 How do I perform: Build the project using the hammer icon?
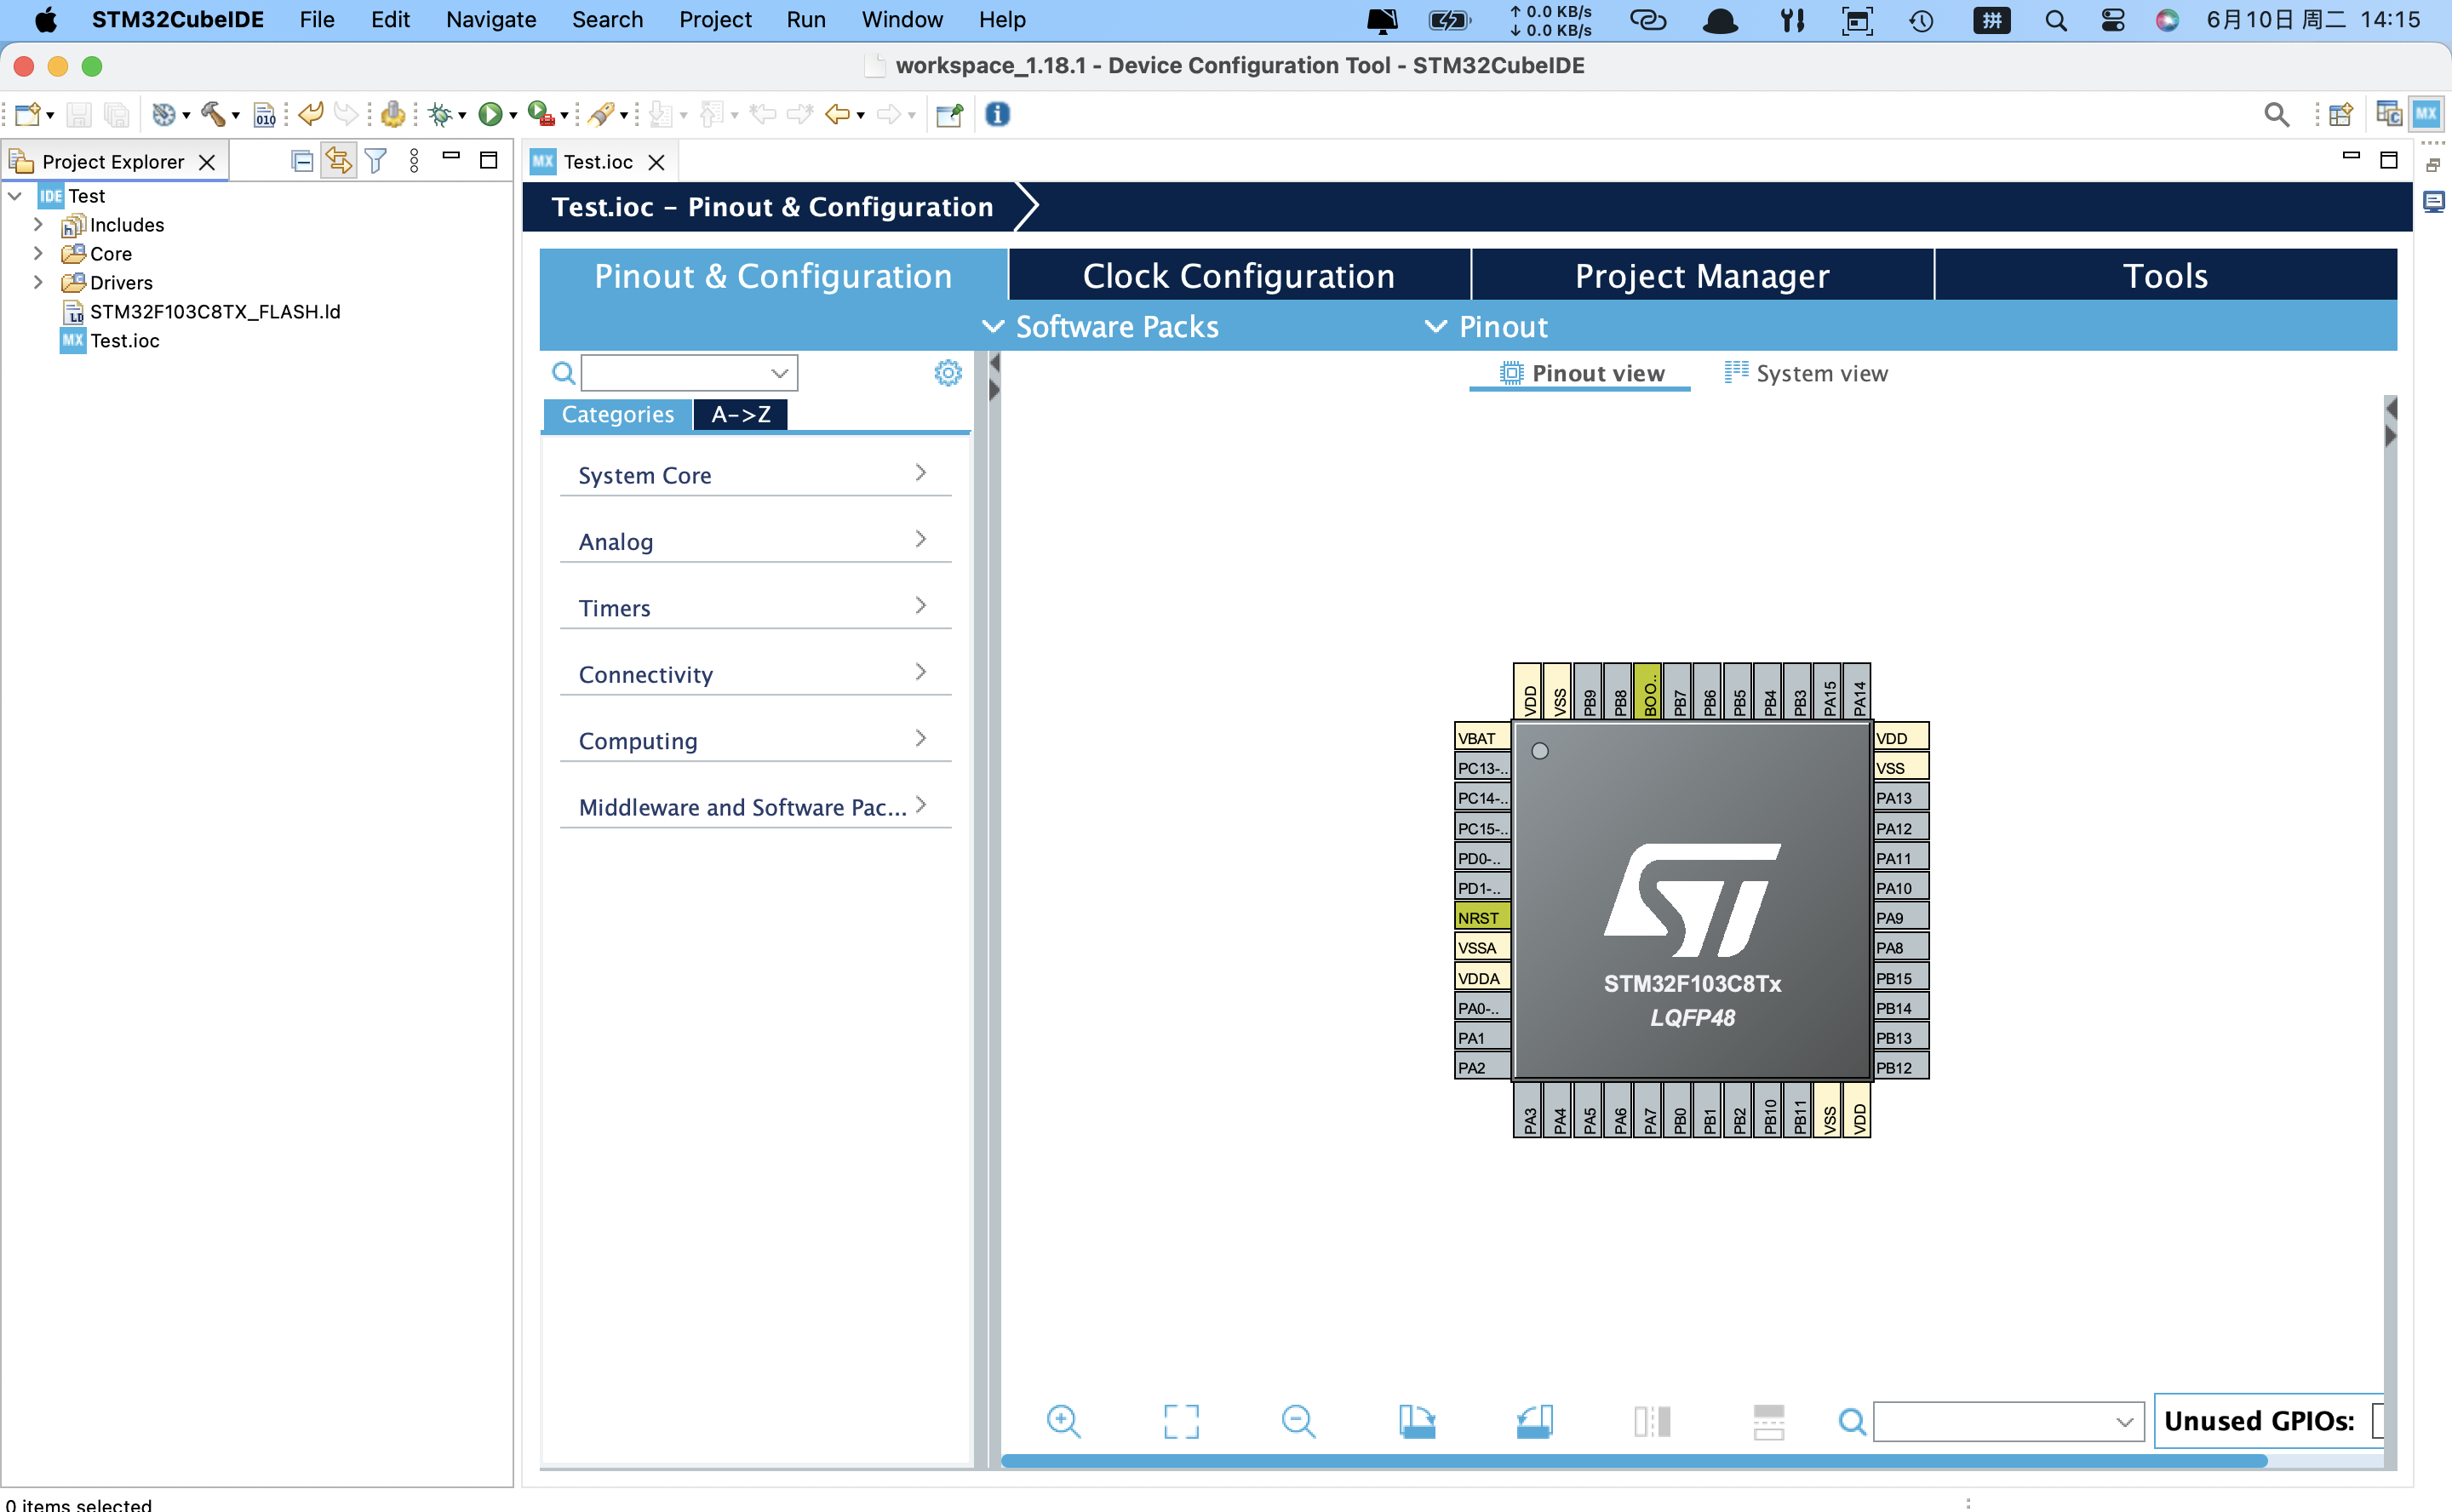(x=213, y=114)
